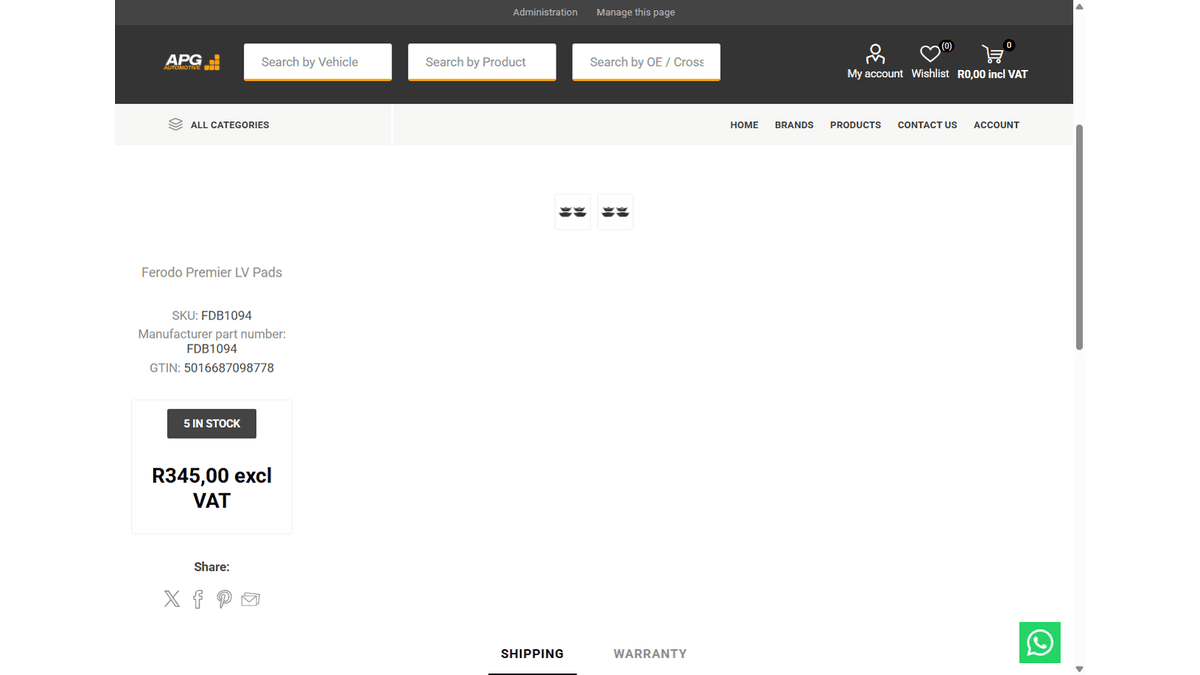Switch to the WARRANTY tab
Image resolution: width=1200 pixels, height=675 pixels.
[650, 654]
